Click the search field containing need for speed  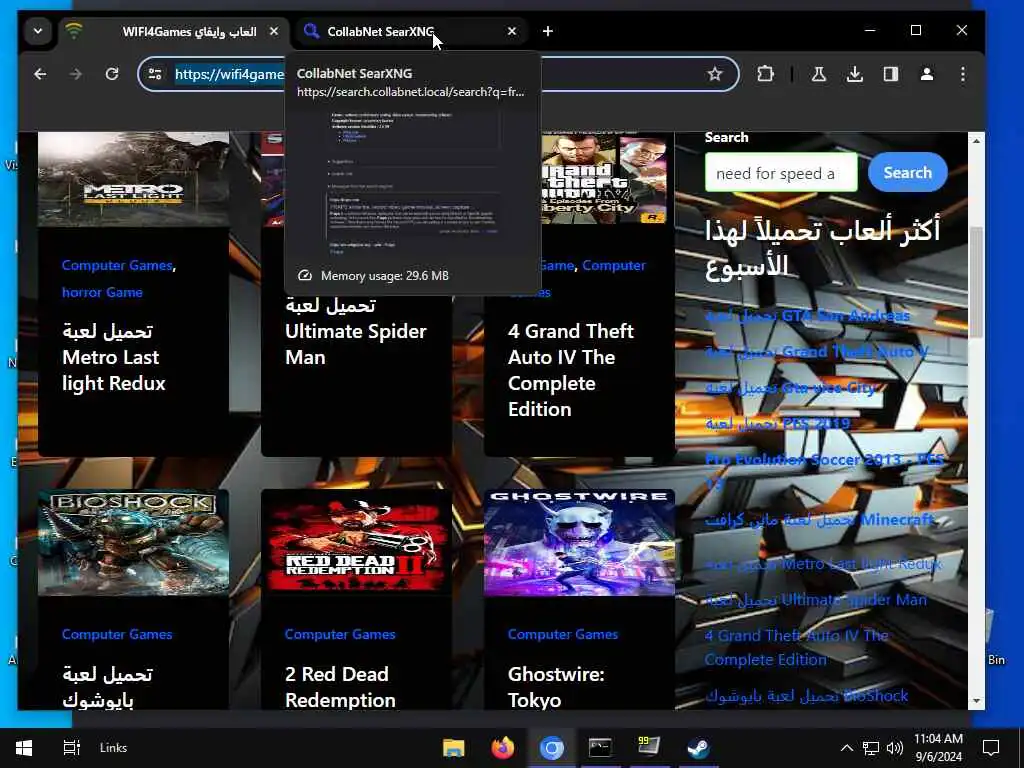coord(781,173)
